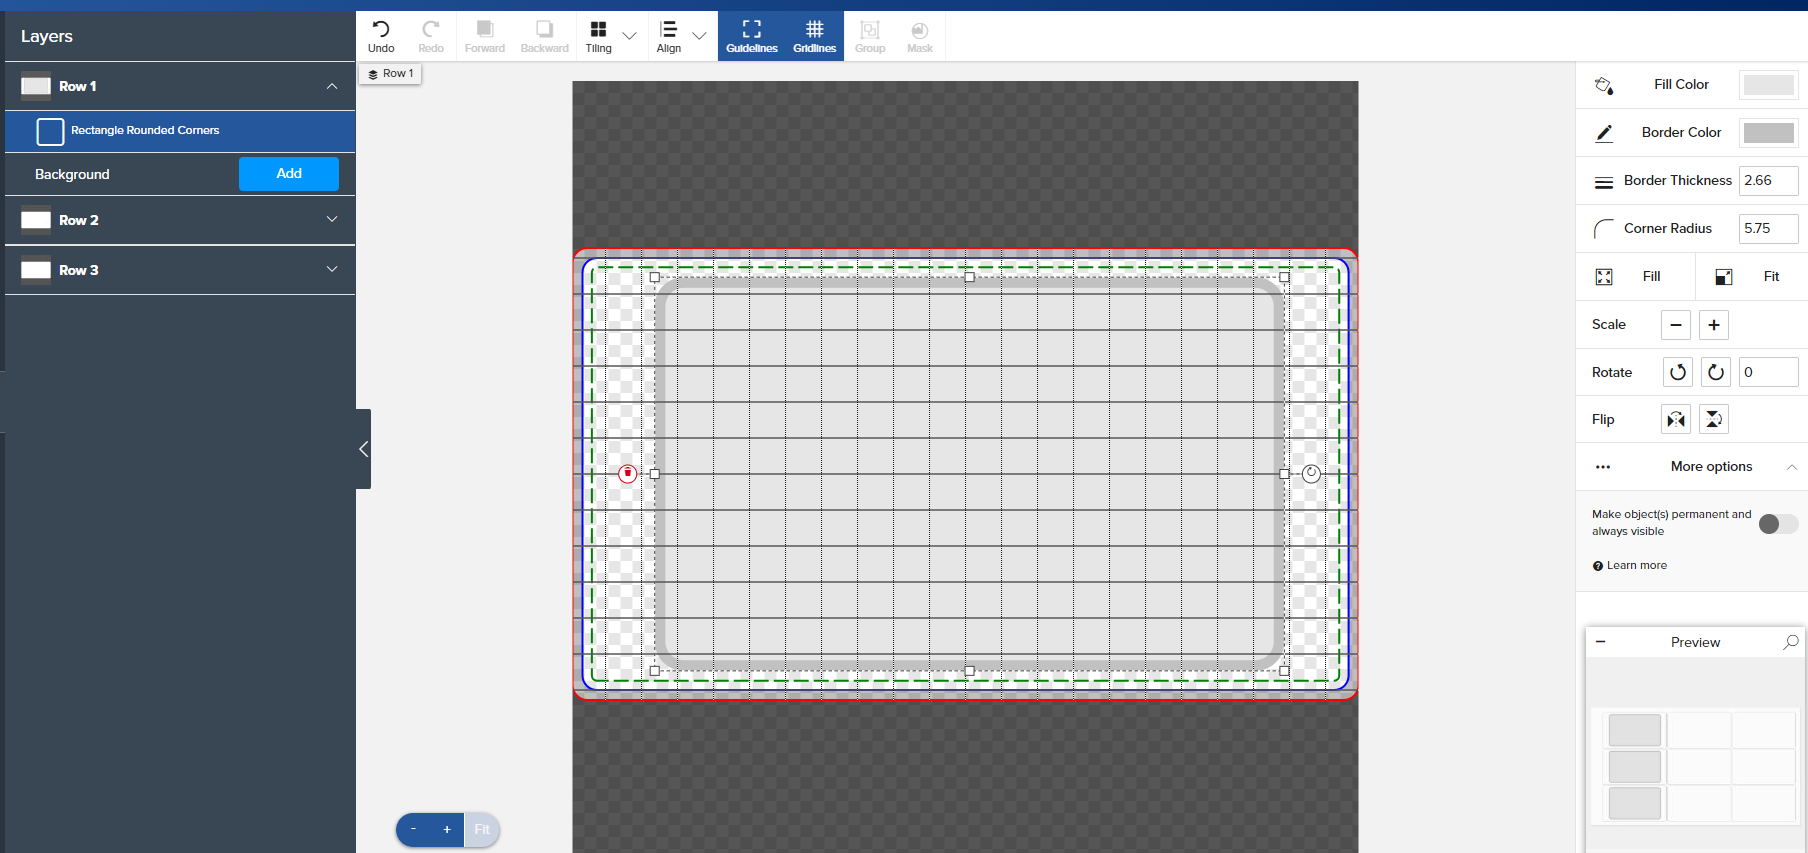Increase scale with the plus button
This screenshot has height=853, width=1808.
(x=1714, y=325)
